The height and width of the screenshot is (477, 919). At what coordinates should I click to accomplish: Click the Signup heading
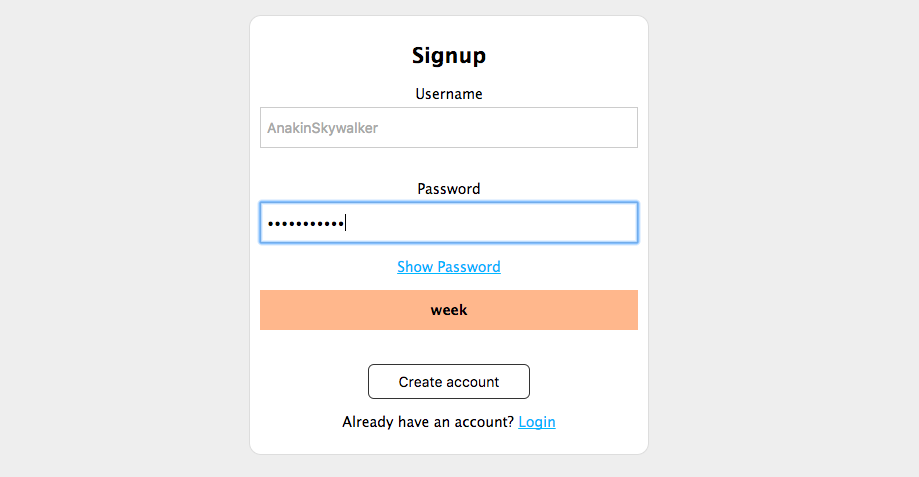(x=449, y=56)
